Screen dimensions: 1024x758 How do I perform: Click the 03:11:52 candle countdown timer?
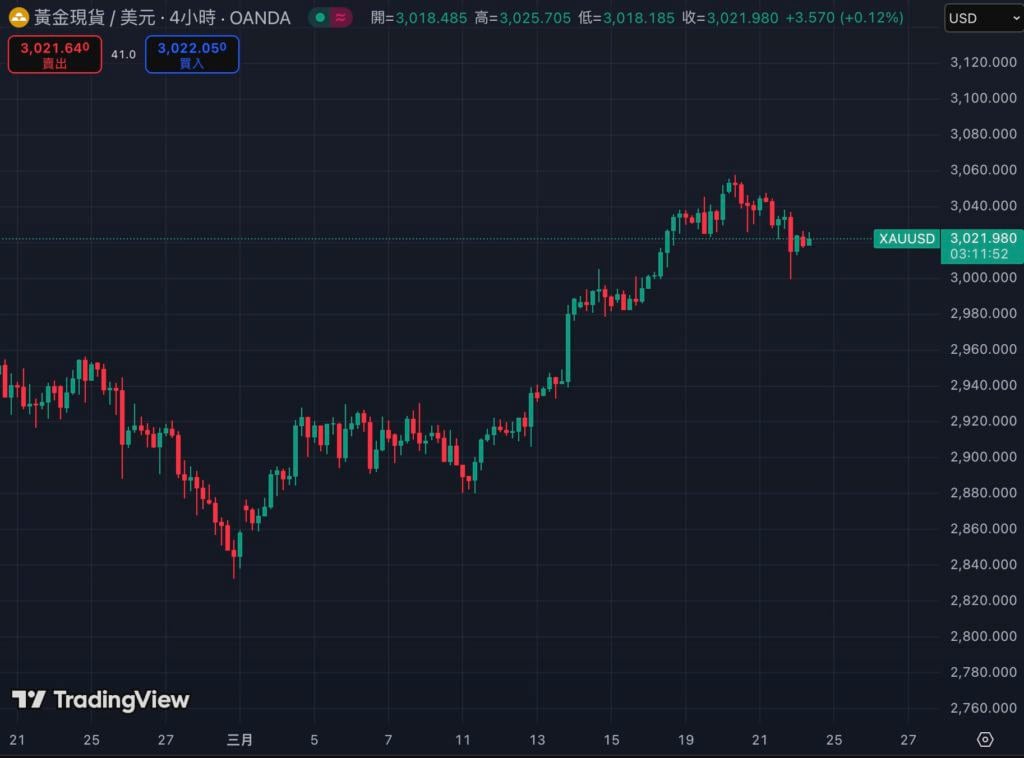tap(981, 254)
